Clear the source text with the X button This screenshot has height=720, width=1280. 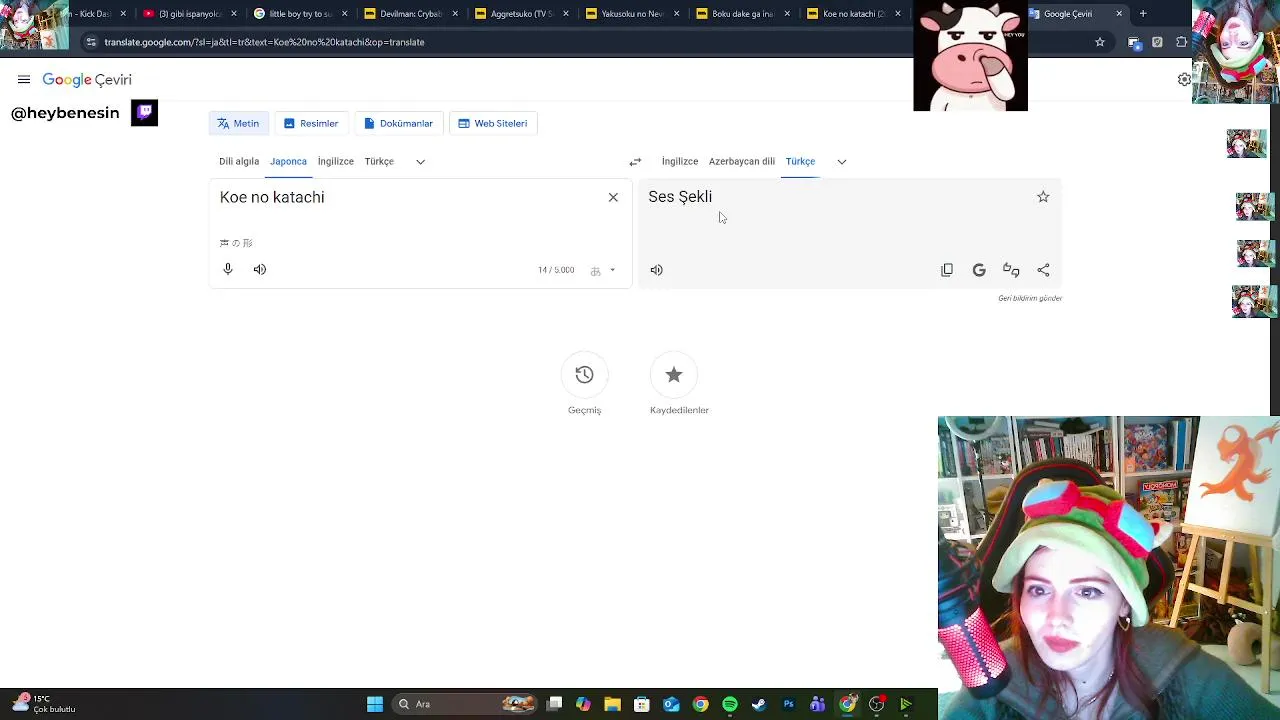(613, 197)
